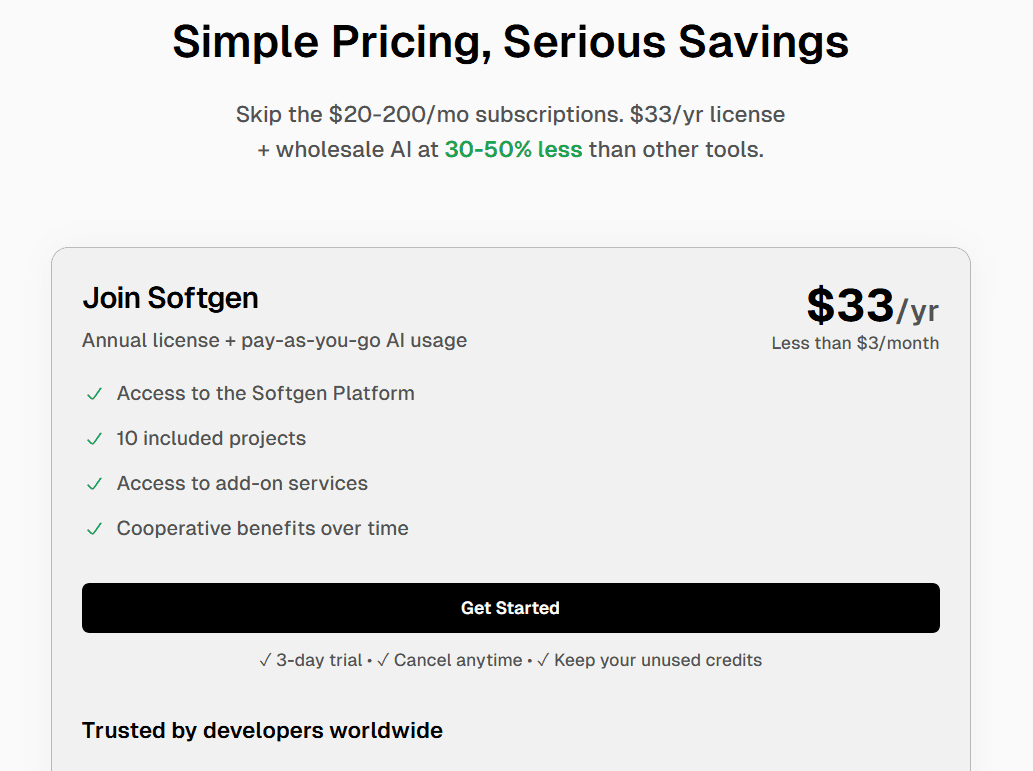Click the checkmark beside Softgen Platform access

click(x=94, y=394)
